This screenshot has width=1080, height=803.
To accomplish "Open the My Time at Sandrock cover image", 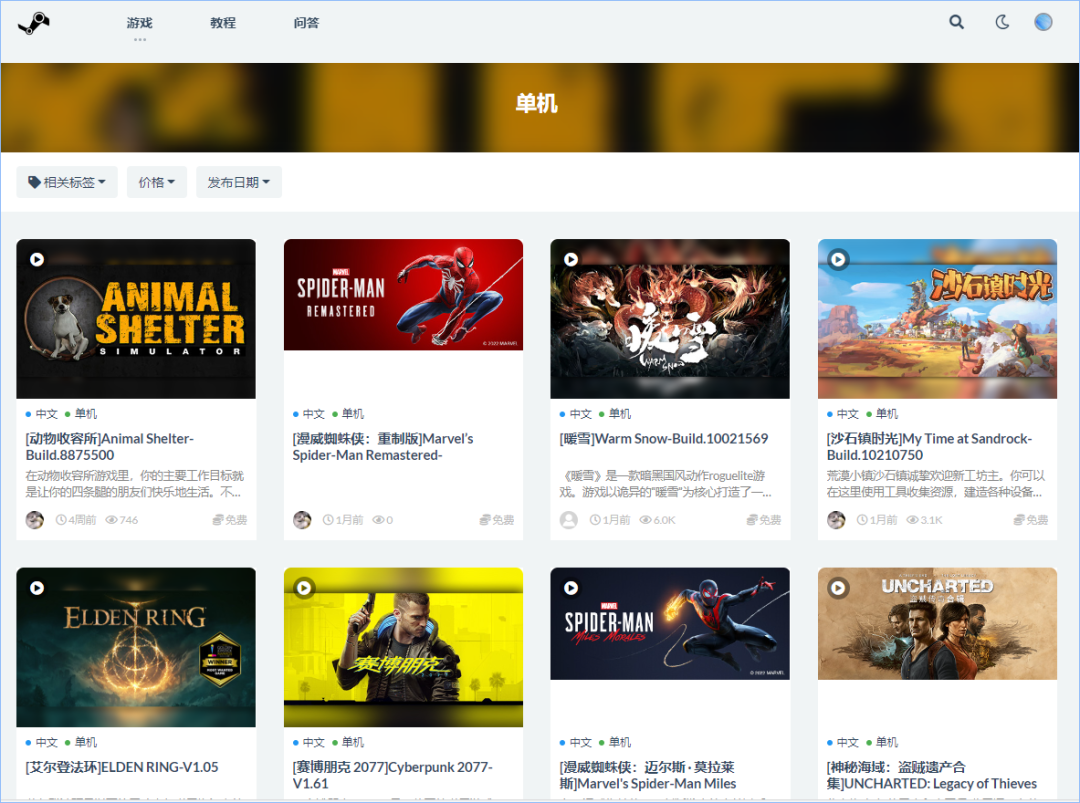I will (x=937, y=319).
